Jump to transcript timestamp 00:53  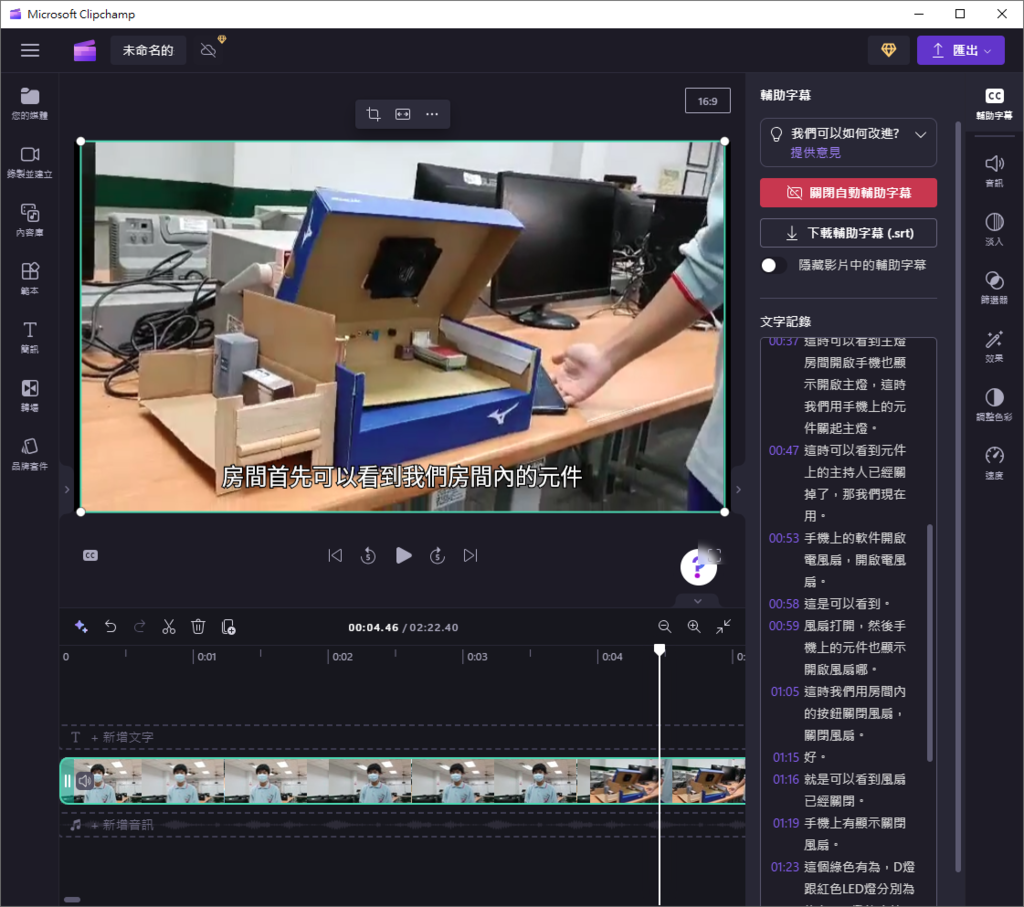(783, 538)
